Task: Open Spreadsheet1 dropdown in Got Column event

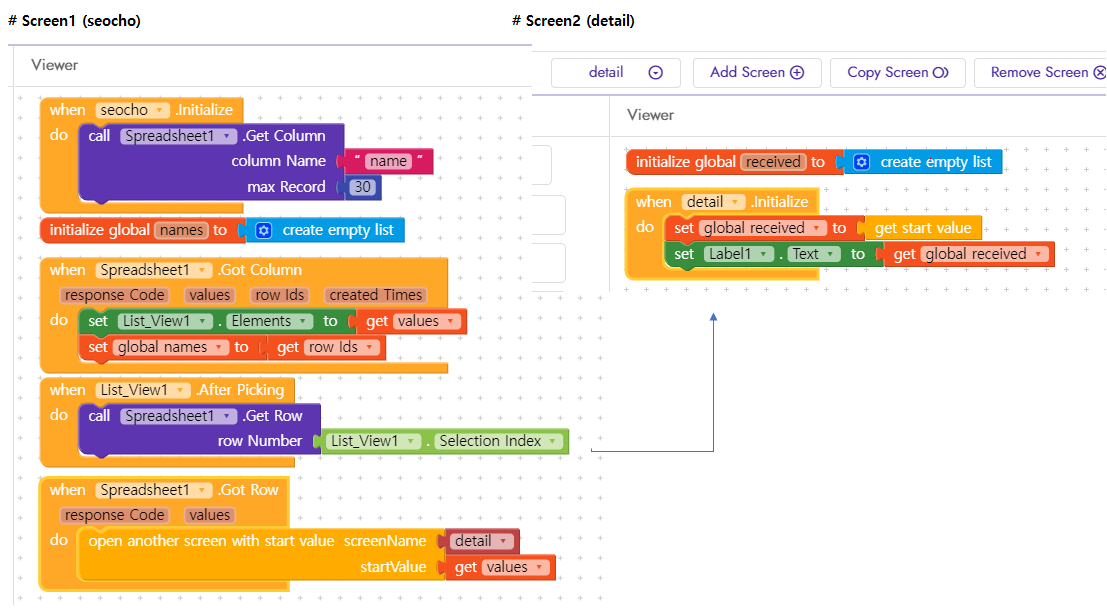Action: click(154, 270)
